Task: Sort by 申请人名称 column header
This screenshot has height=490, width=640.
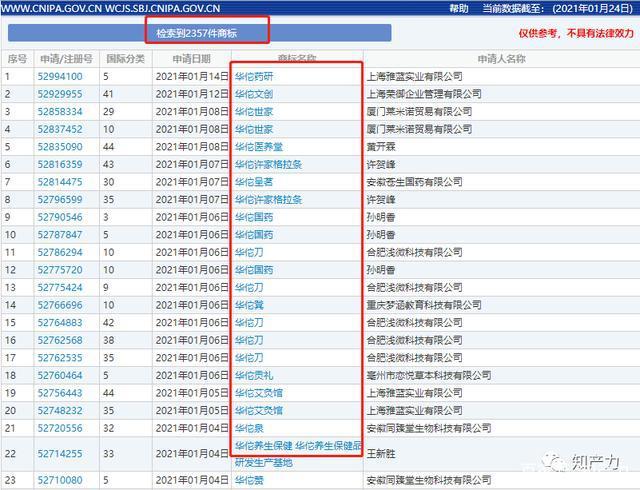Action: [x=502, y=59]
